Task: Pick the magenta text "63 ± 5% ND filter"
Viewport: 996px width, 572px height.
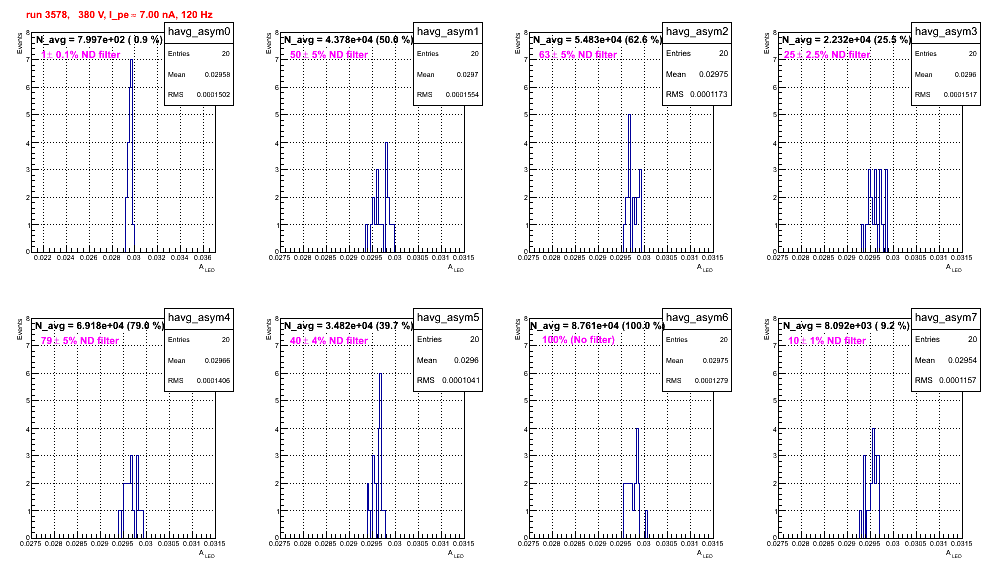Action: point(578,55)
